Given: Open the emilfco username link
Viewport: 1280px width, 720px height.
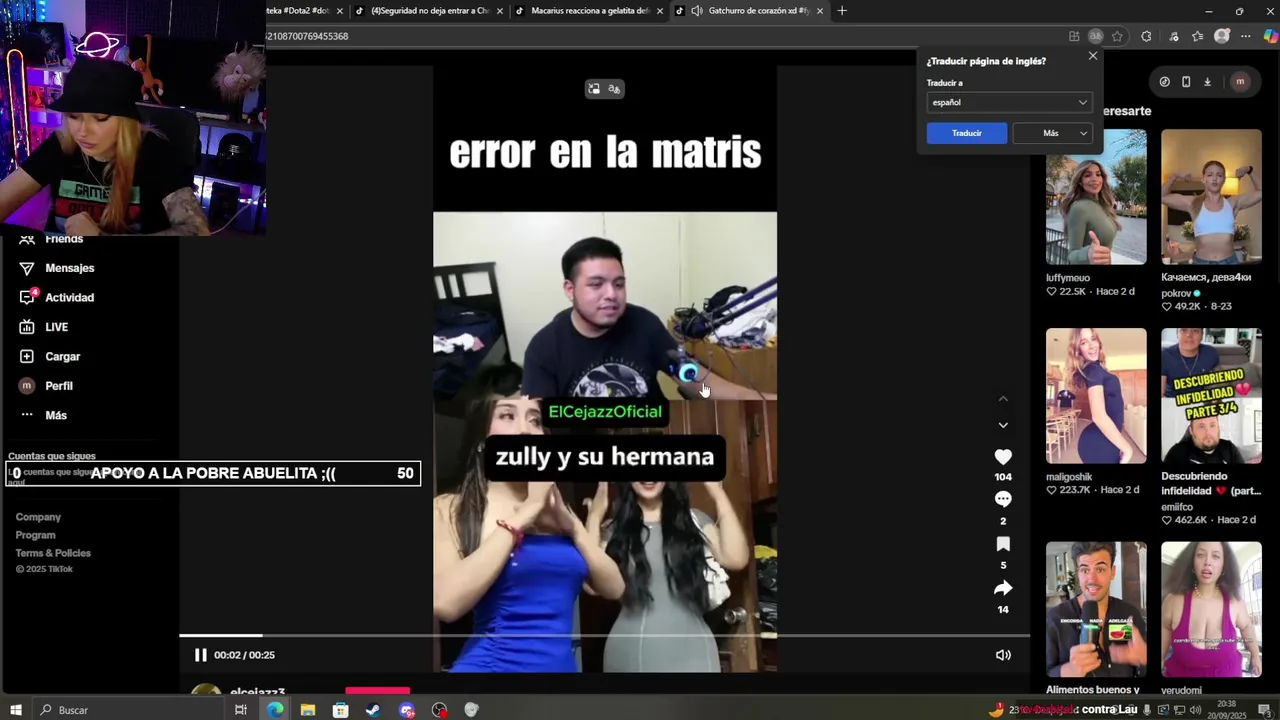Looking at the screenshot, I should coord(1177,507).
